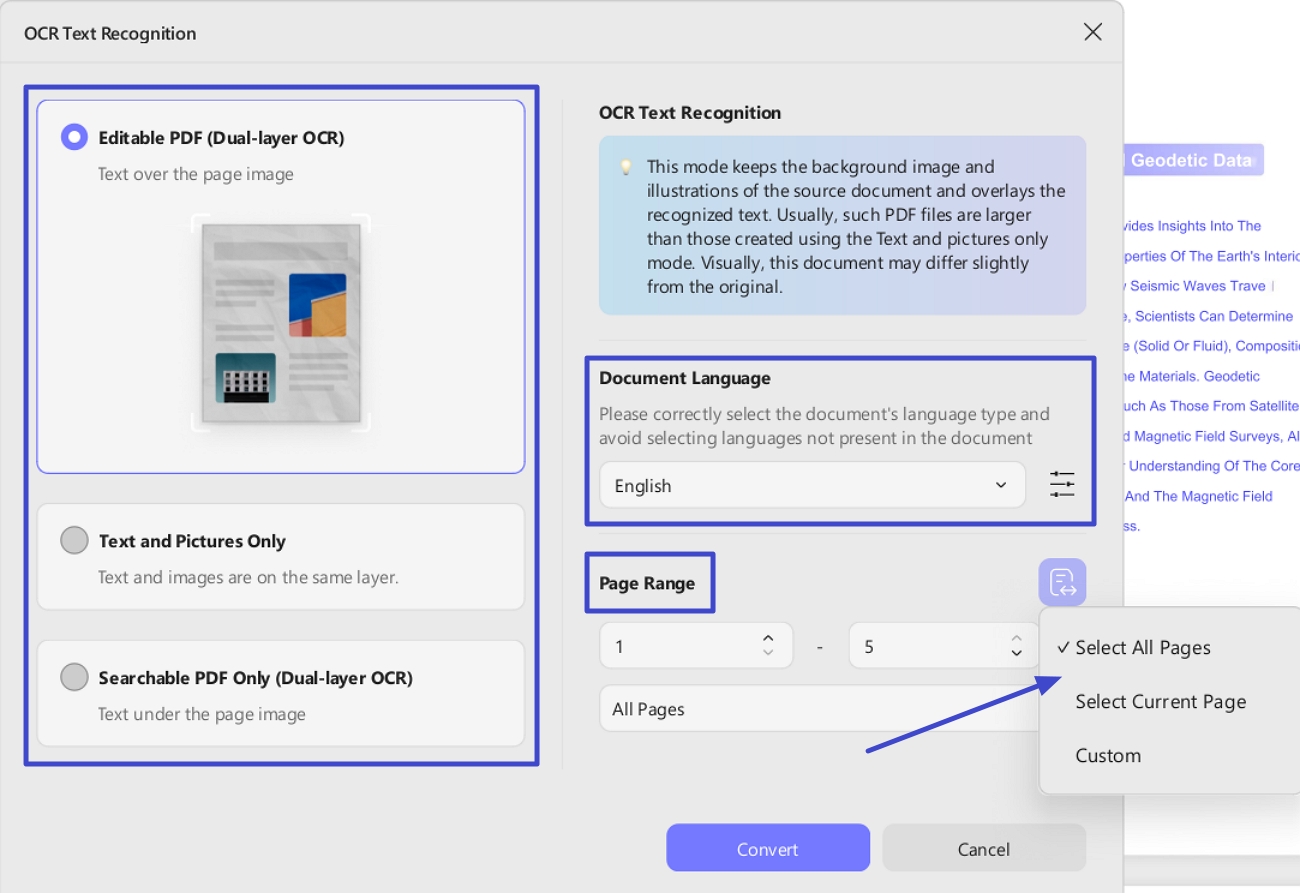Increase the starting page with the up arrow

[x=768, y=637]
